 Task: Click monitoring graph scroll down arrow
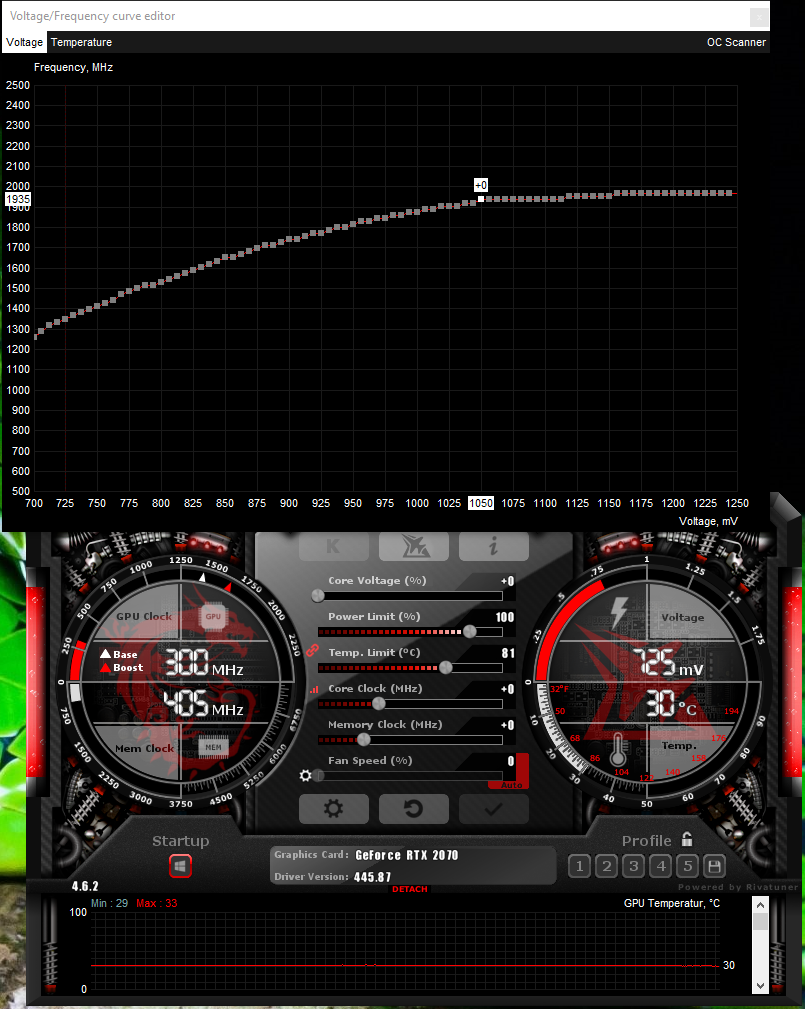tap(760, 985)
